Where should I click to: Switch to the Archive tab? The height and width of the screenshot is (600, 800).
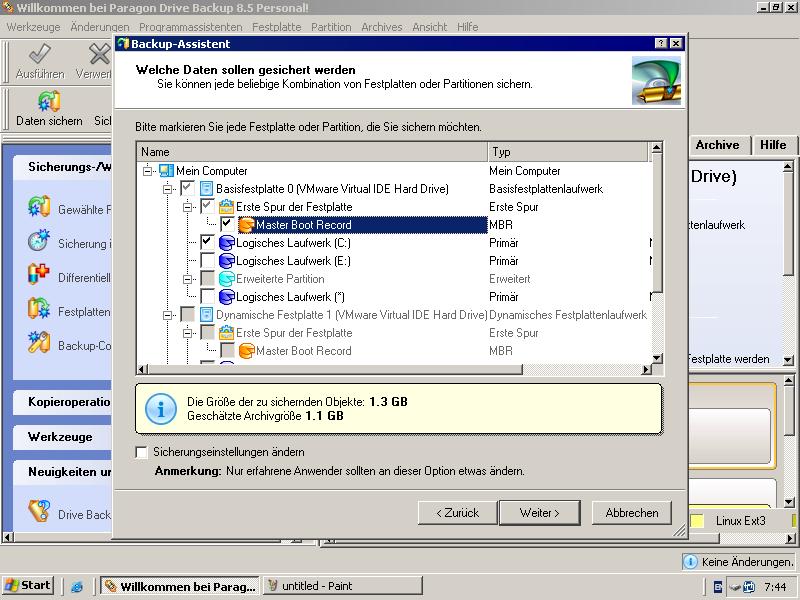(718, 145)
